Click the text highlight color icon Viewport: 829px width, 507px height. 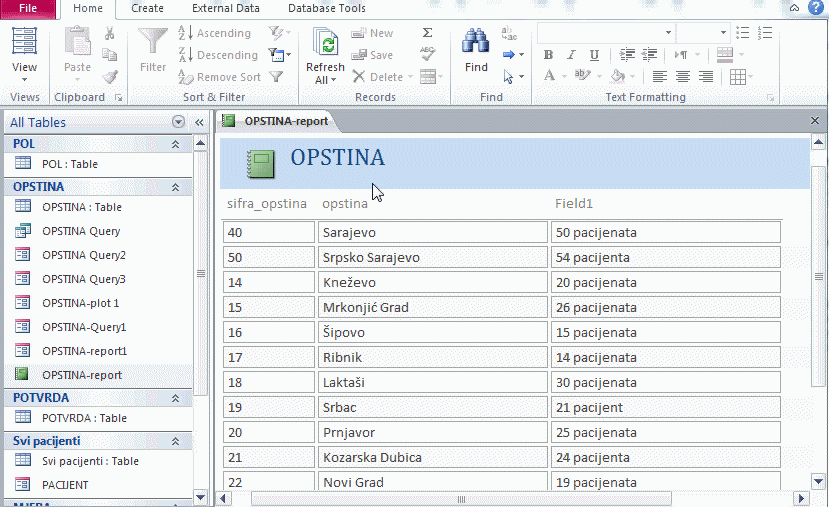point(582,76)
